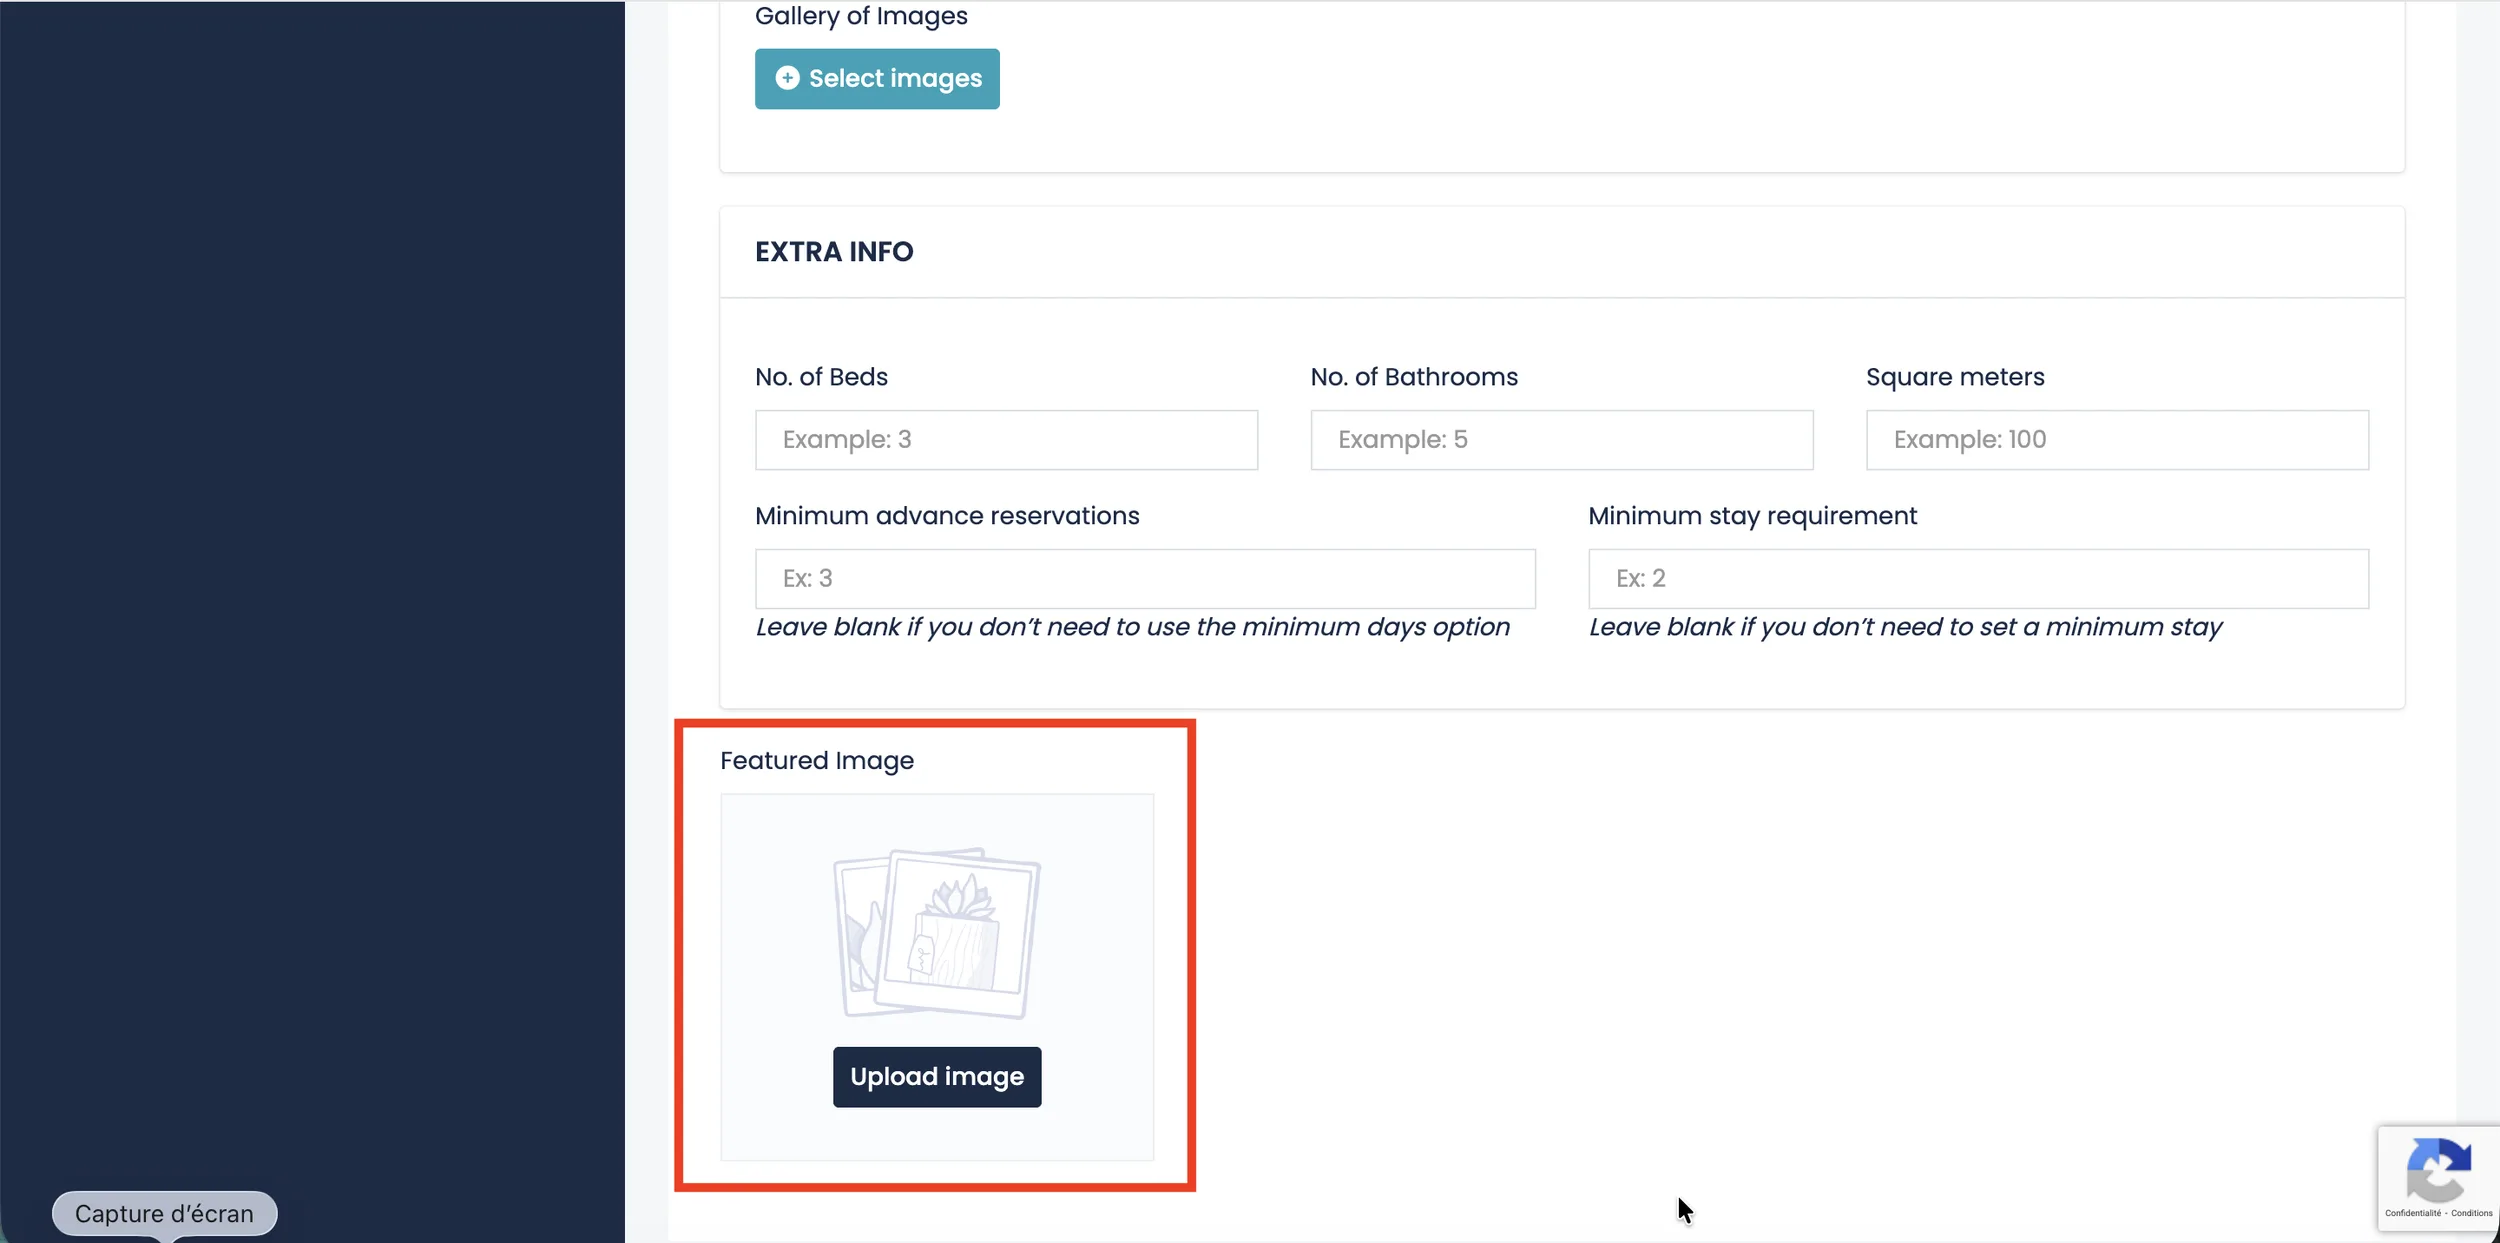This screenshot has width=2500, height=1243.
Task: Click the Minimum advance reservations field
Action: [1144, 579]
